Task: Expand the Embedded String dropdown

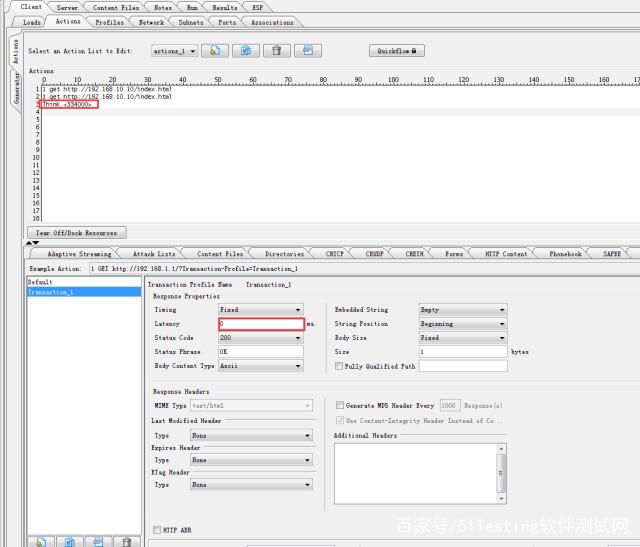Action: coord(463,310)
